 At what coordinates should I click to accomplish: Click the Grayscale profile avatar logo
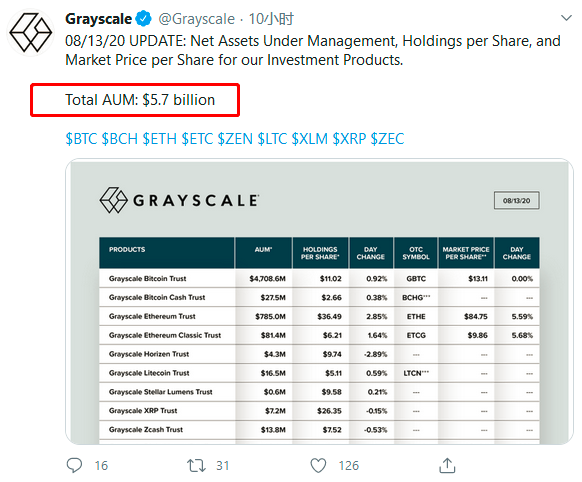pos(31,32)
